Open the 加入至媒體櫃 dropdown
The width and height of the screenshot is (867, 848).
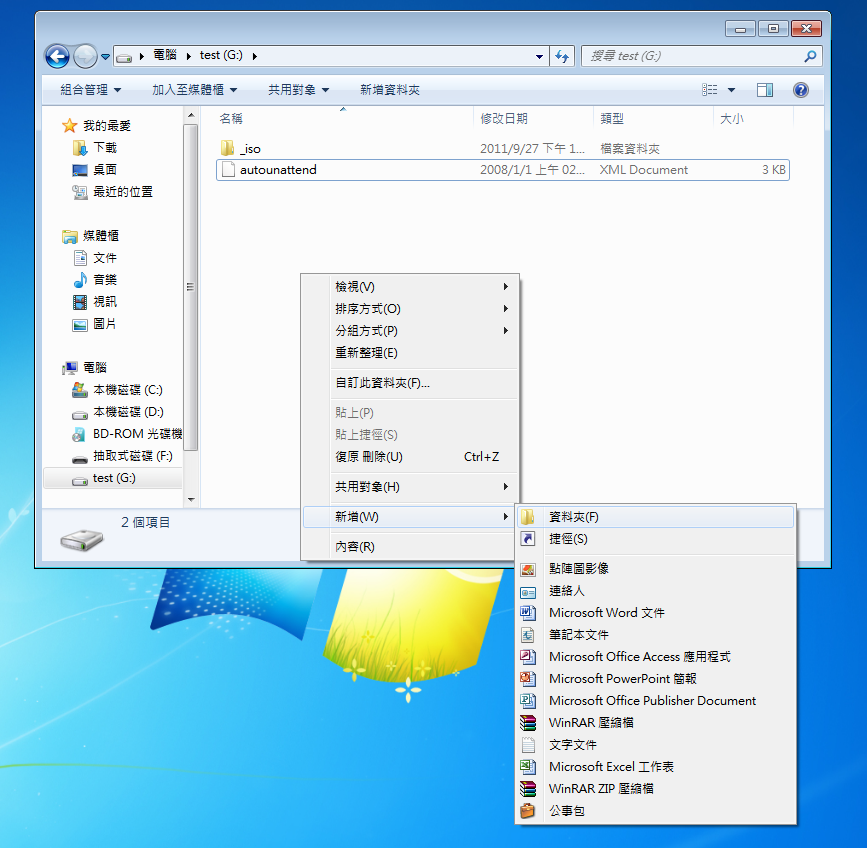[195, 90]
